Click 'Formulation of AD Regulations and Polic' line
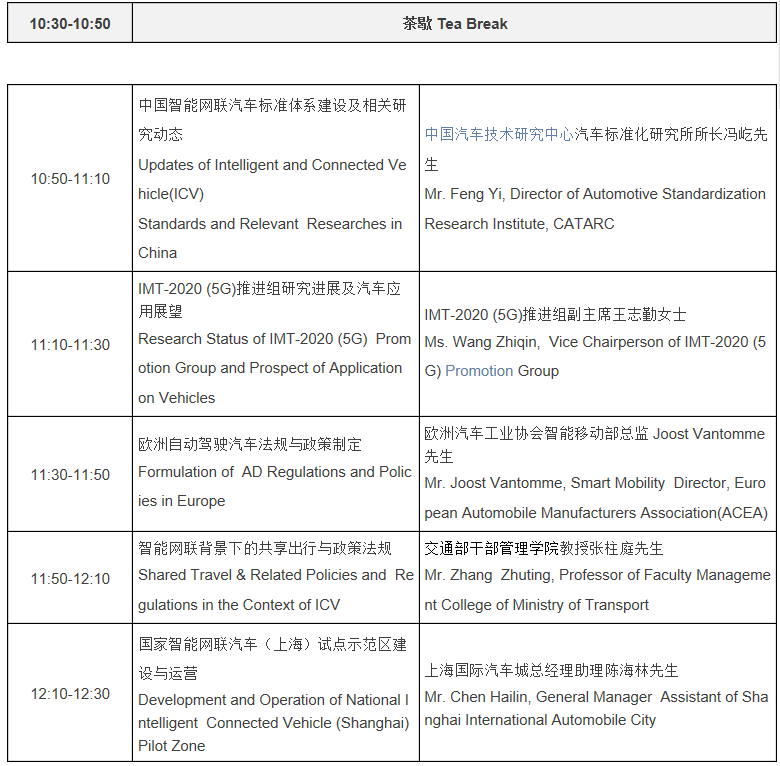 point(275,472)
